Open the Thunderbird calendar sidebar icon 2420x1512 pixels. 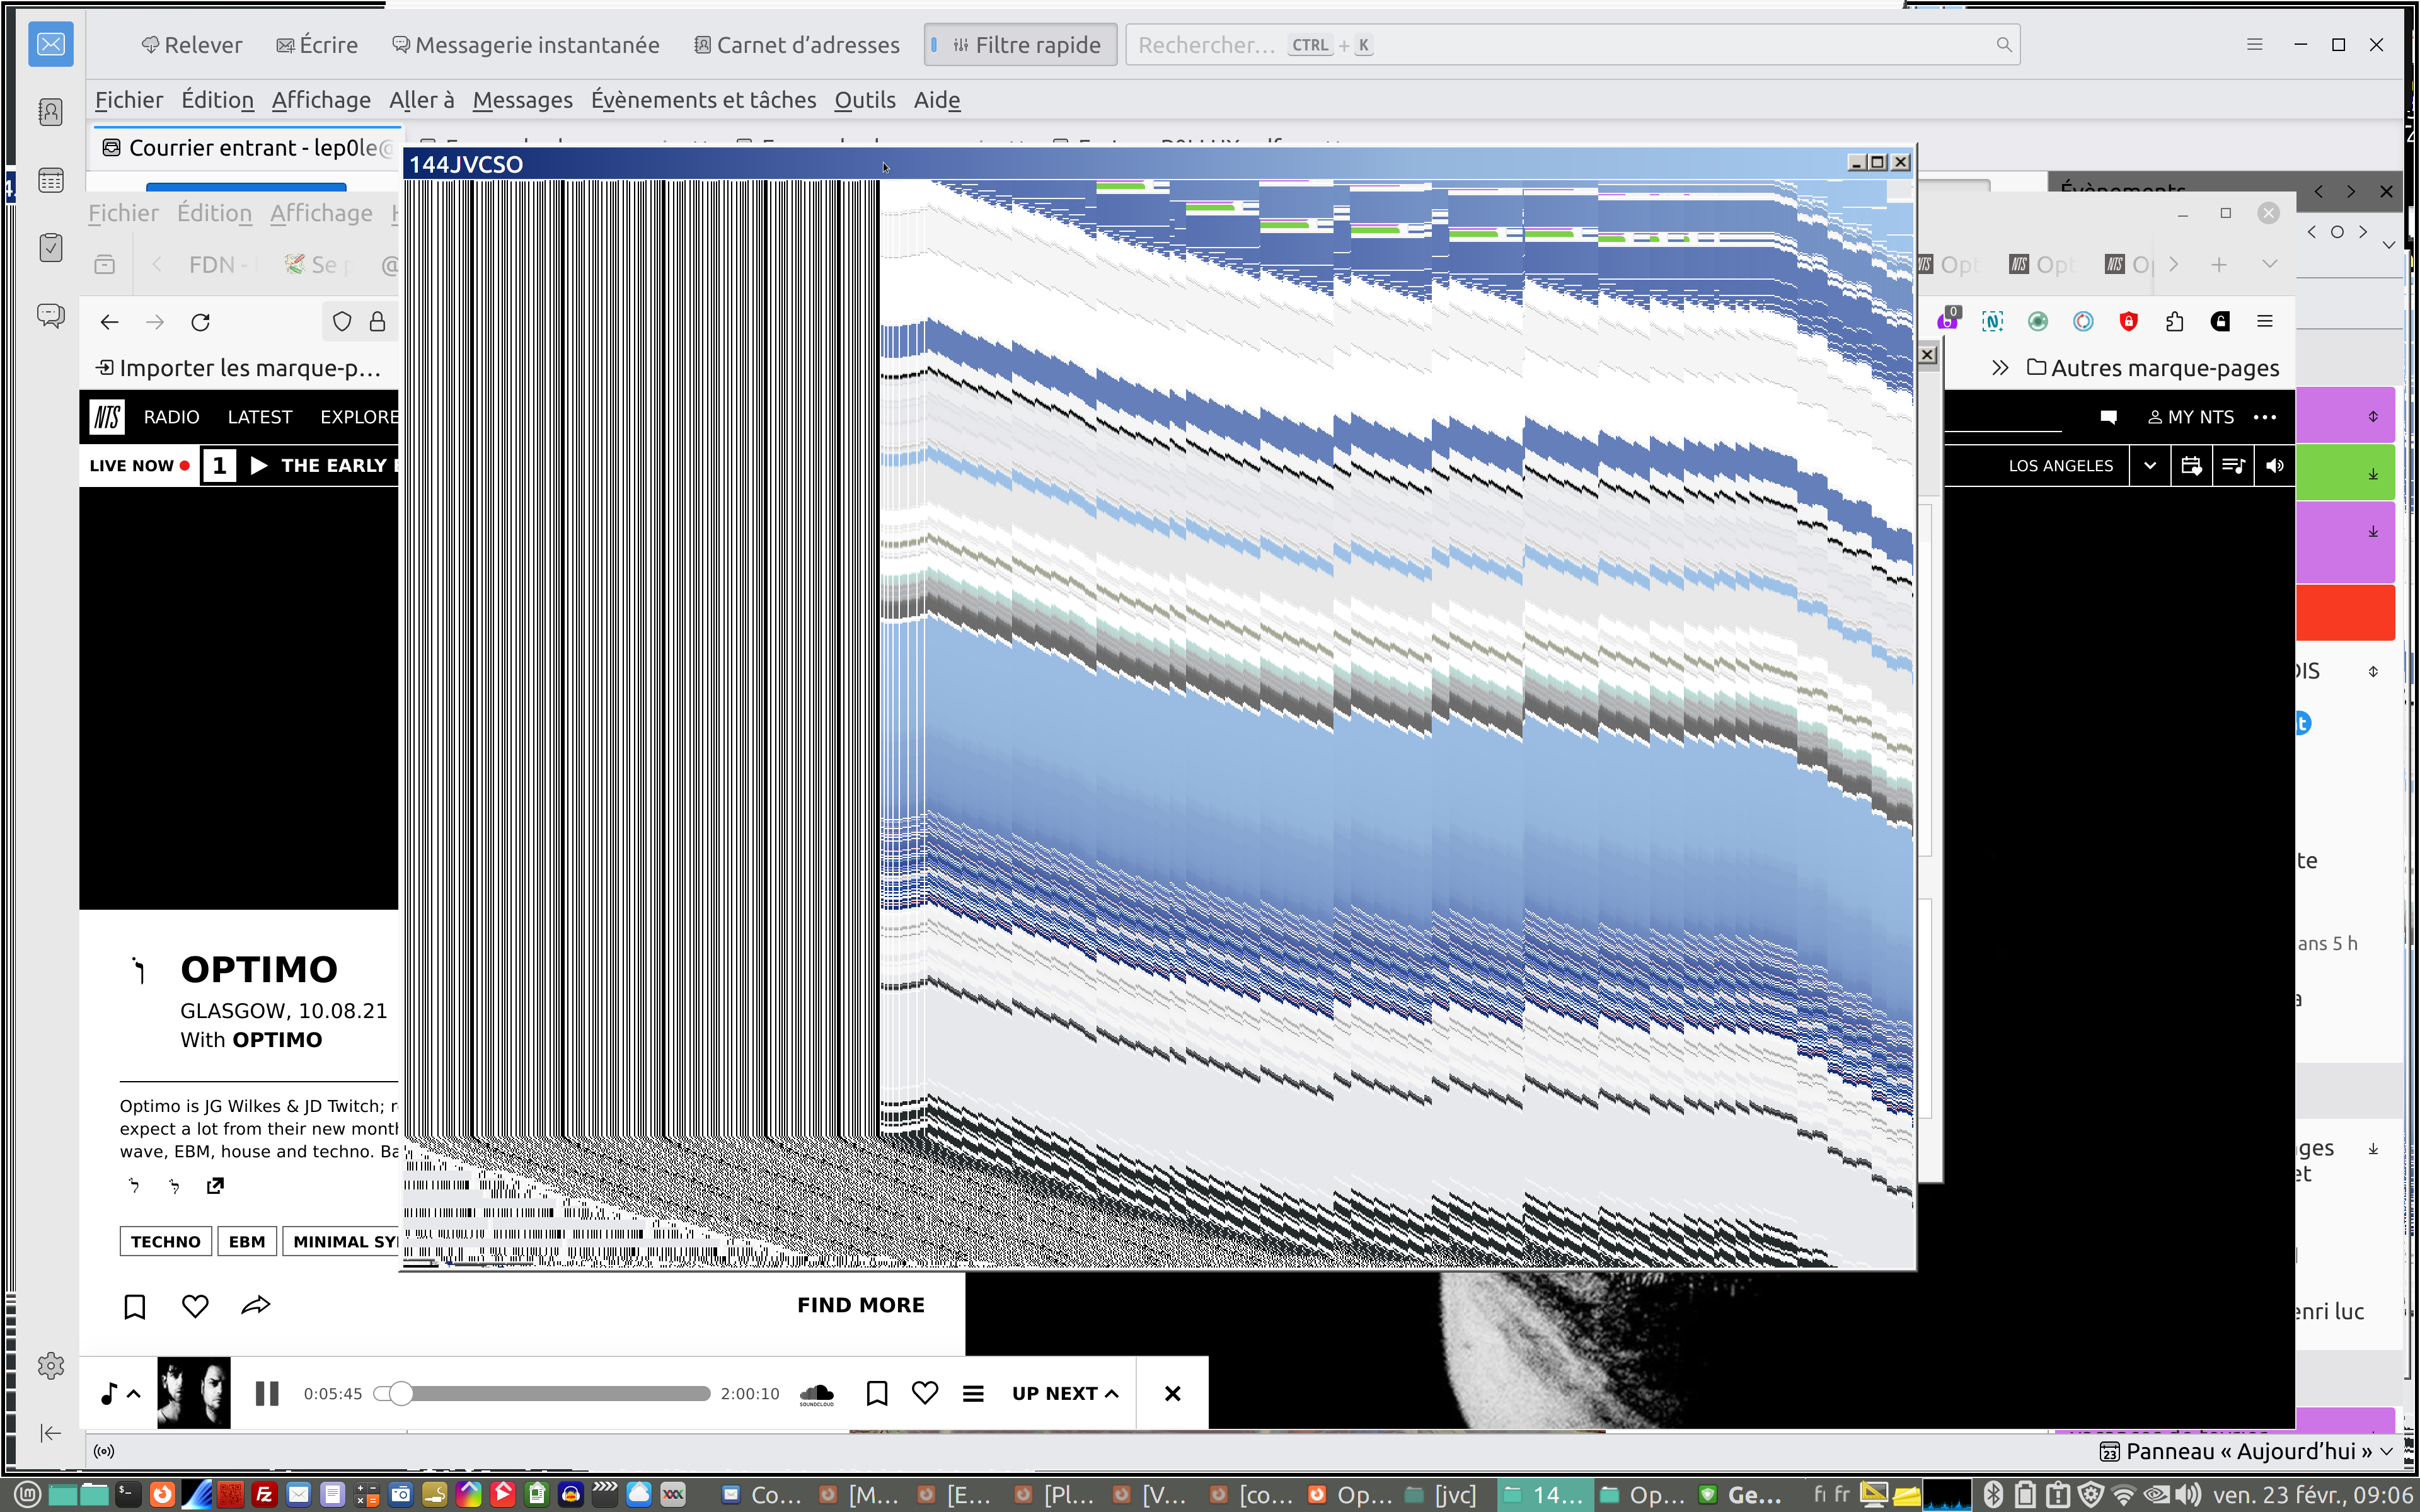point(50,181)
